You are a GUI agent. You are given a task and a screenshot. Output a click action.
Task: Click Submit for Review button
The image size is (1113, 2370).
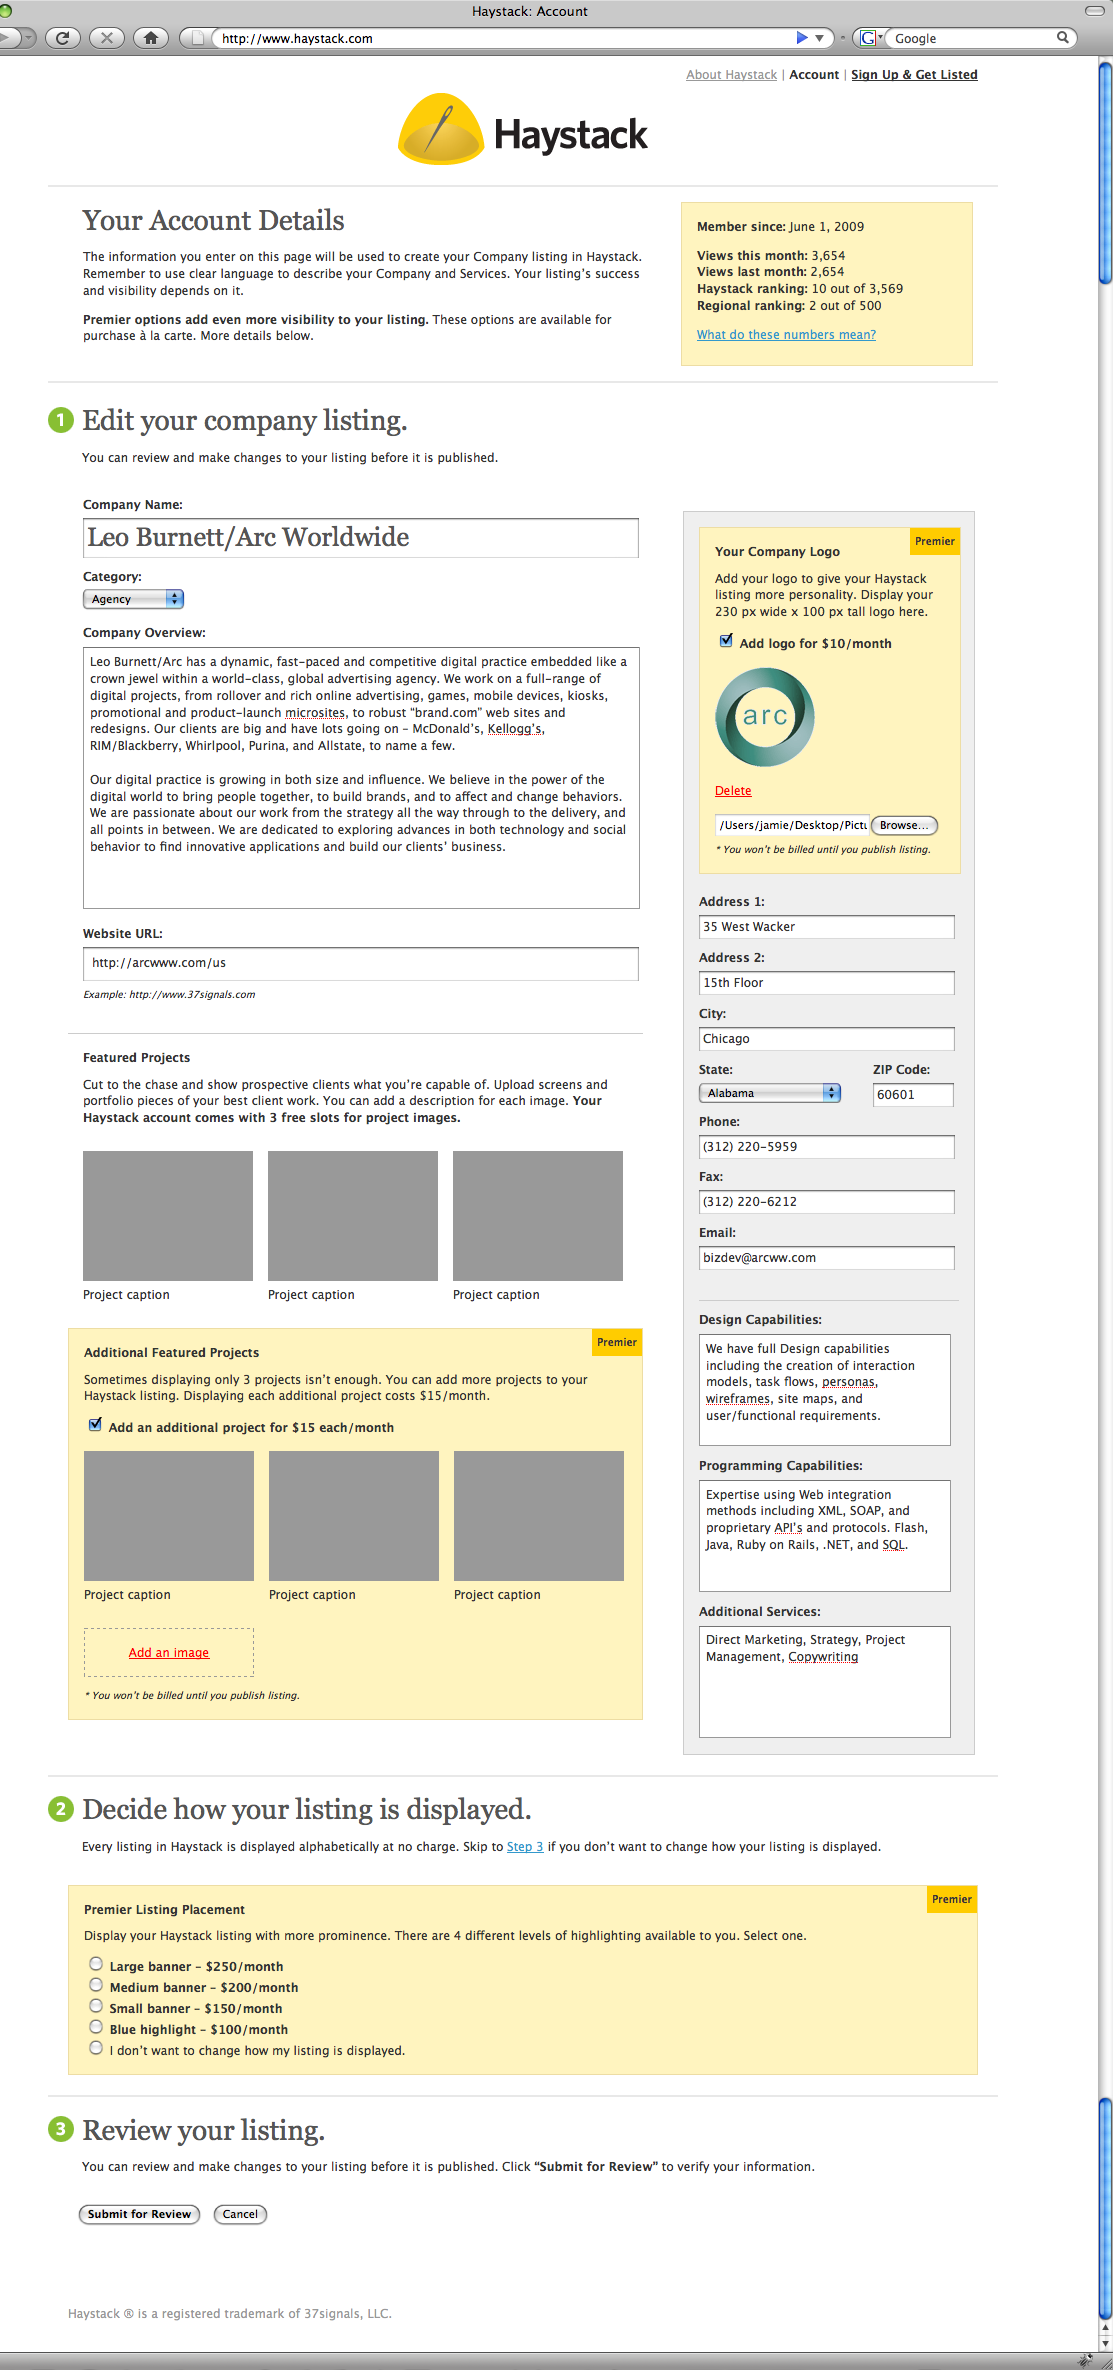[x=139, y=2214]
